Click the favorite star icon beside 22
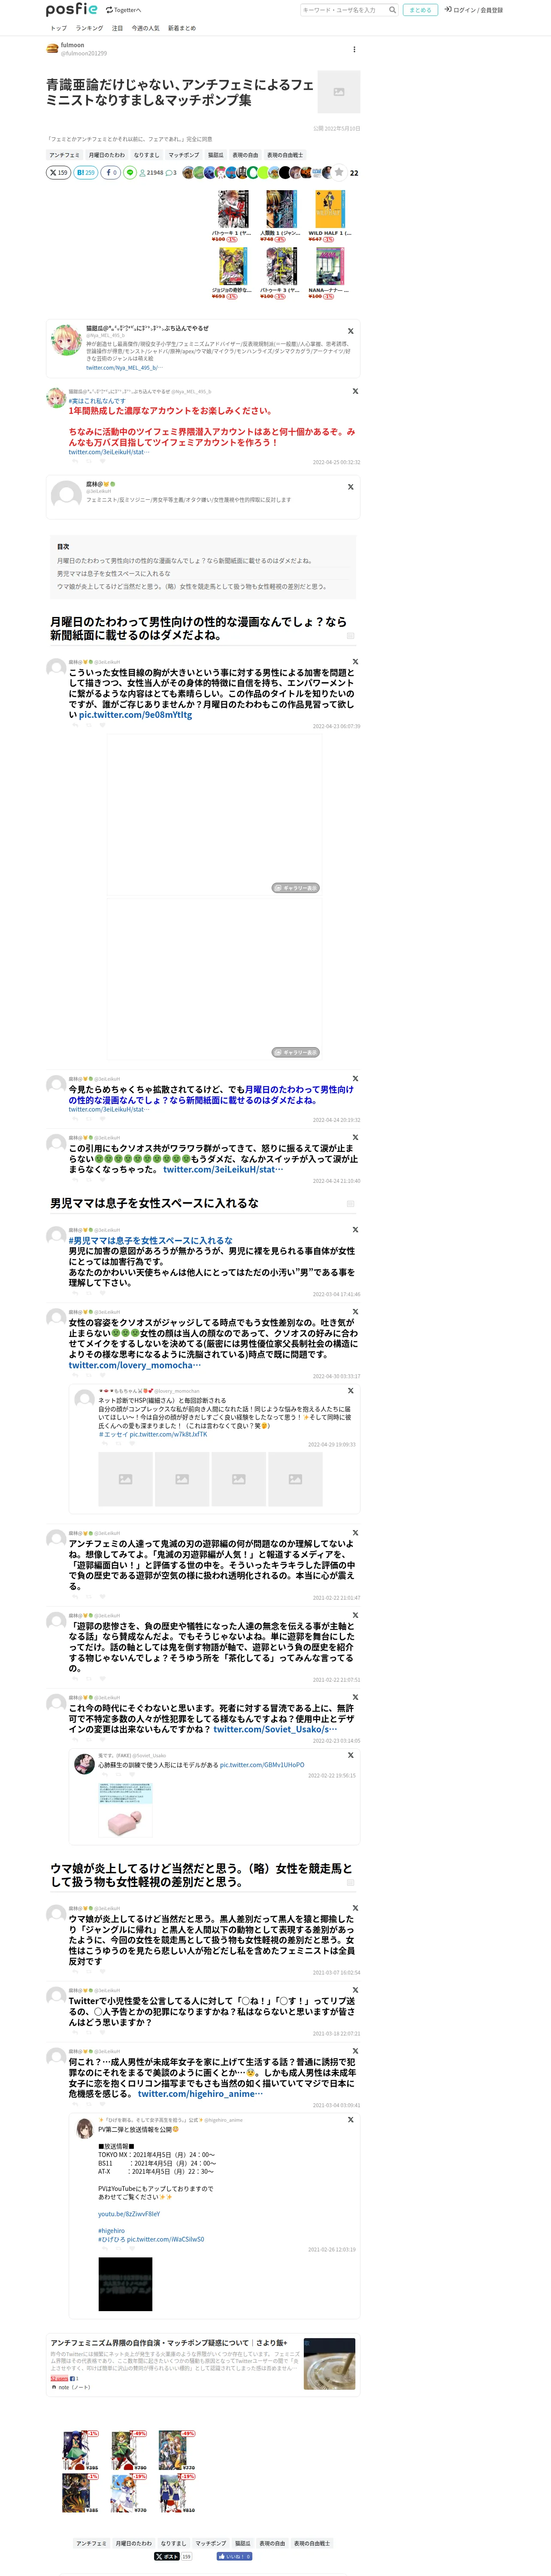Image resolution: width=551 pixels, height=2576 pixels. 339,172
